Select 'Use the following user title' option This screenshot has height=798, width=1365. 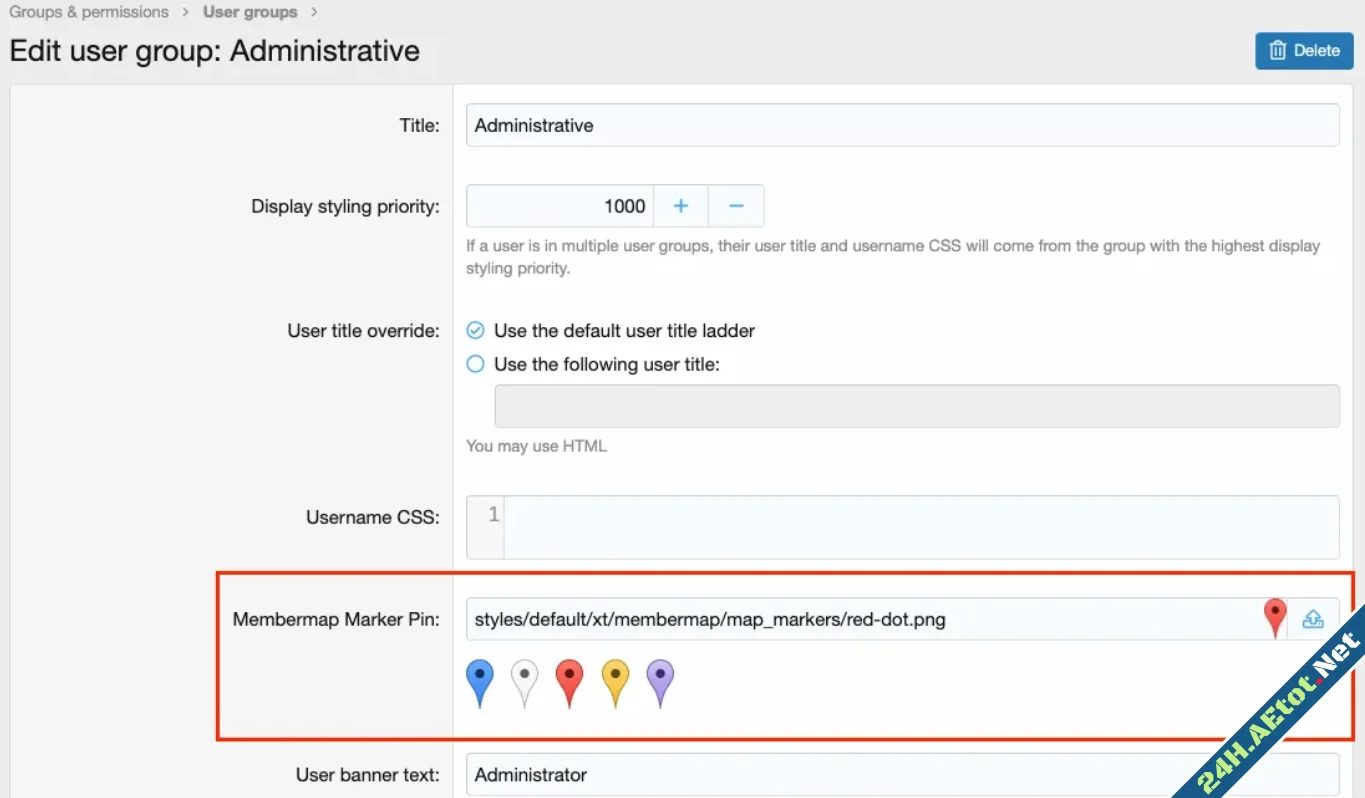pyautogui.click(x=476, y=364)
